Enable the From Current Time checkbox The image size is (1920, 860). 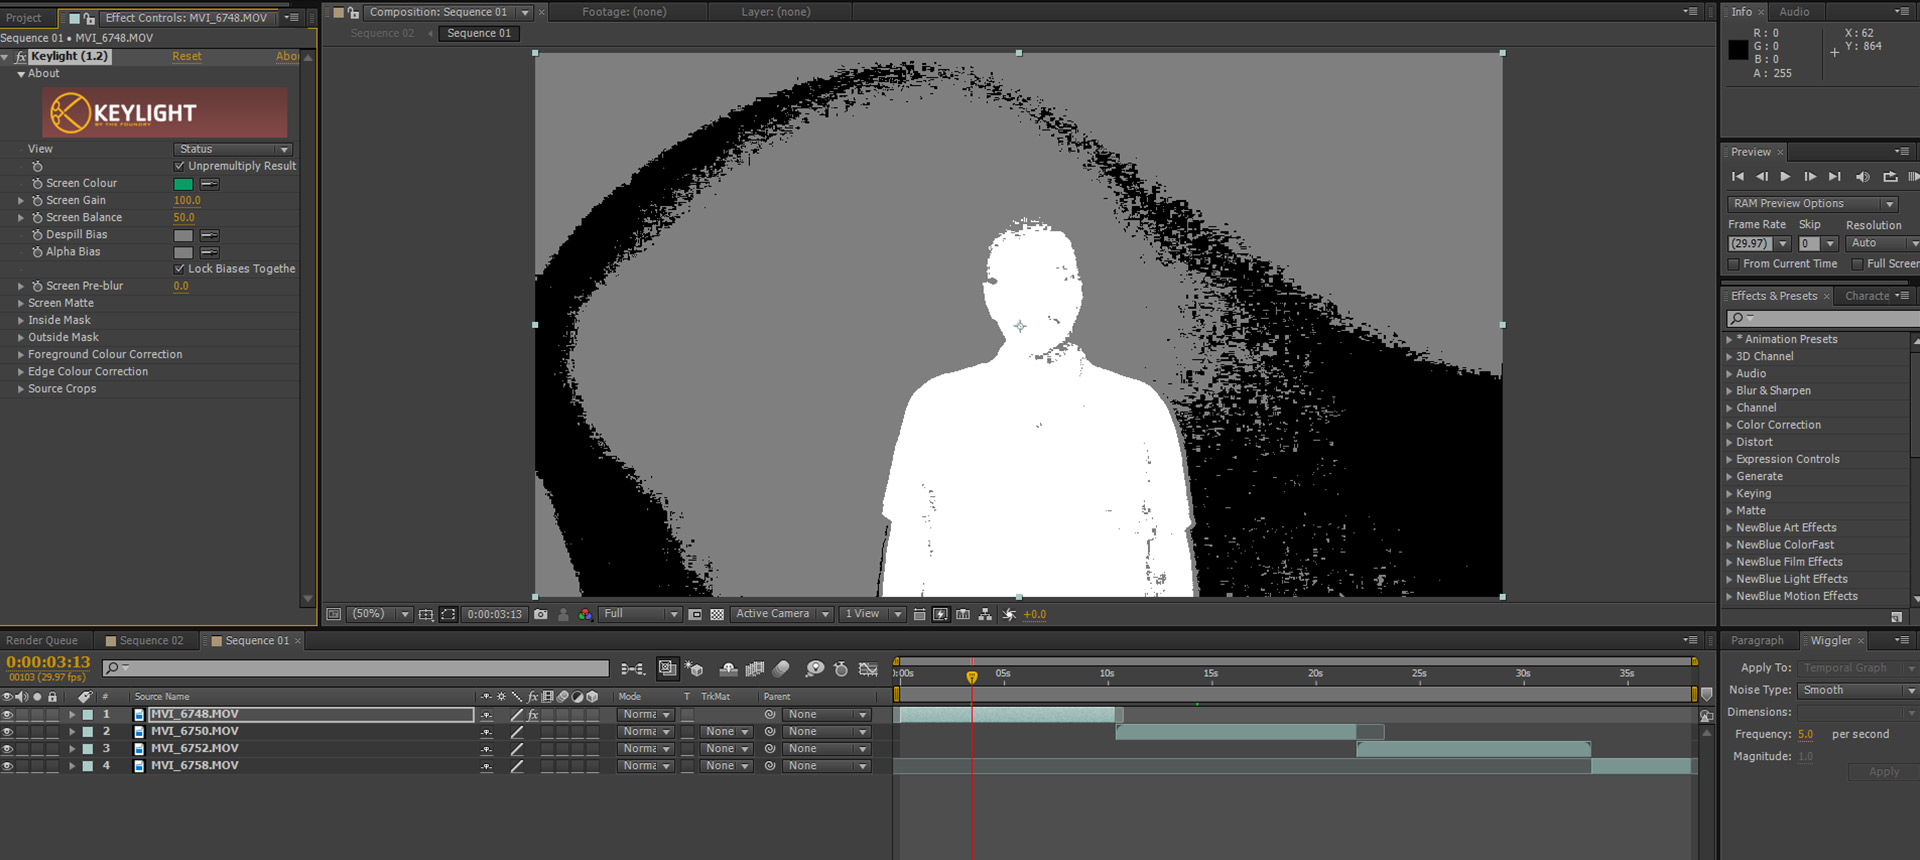coord(1734,264)
